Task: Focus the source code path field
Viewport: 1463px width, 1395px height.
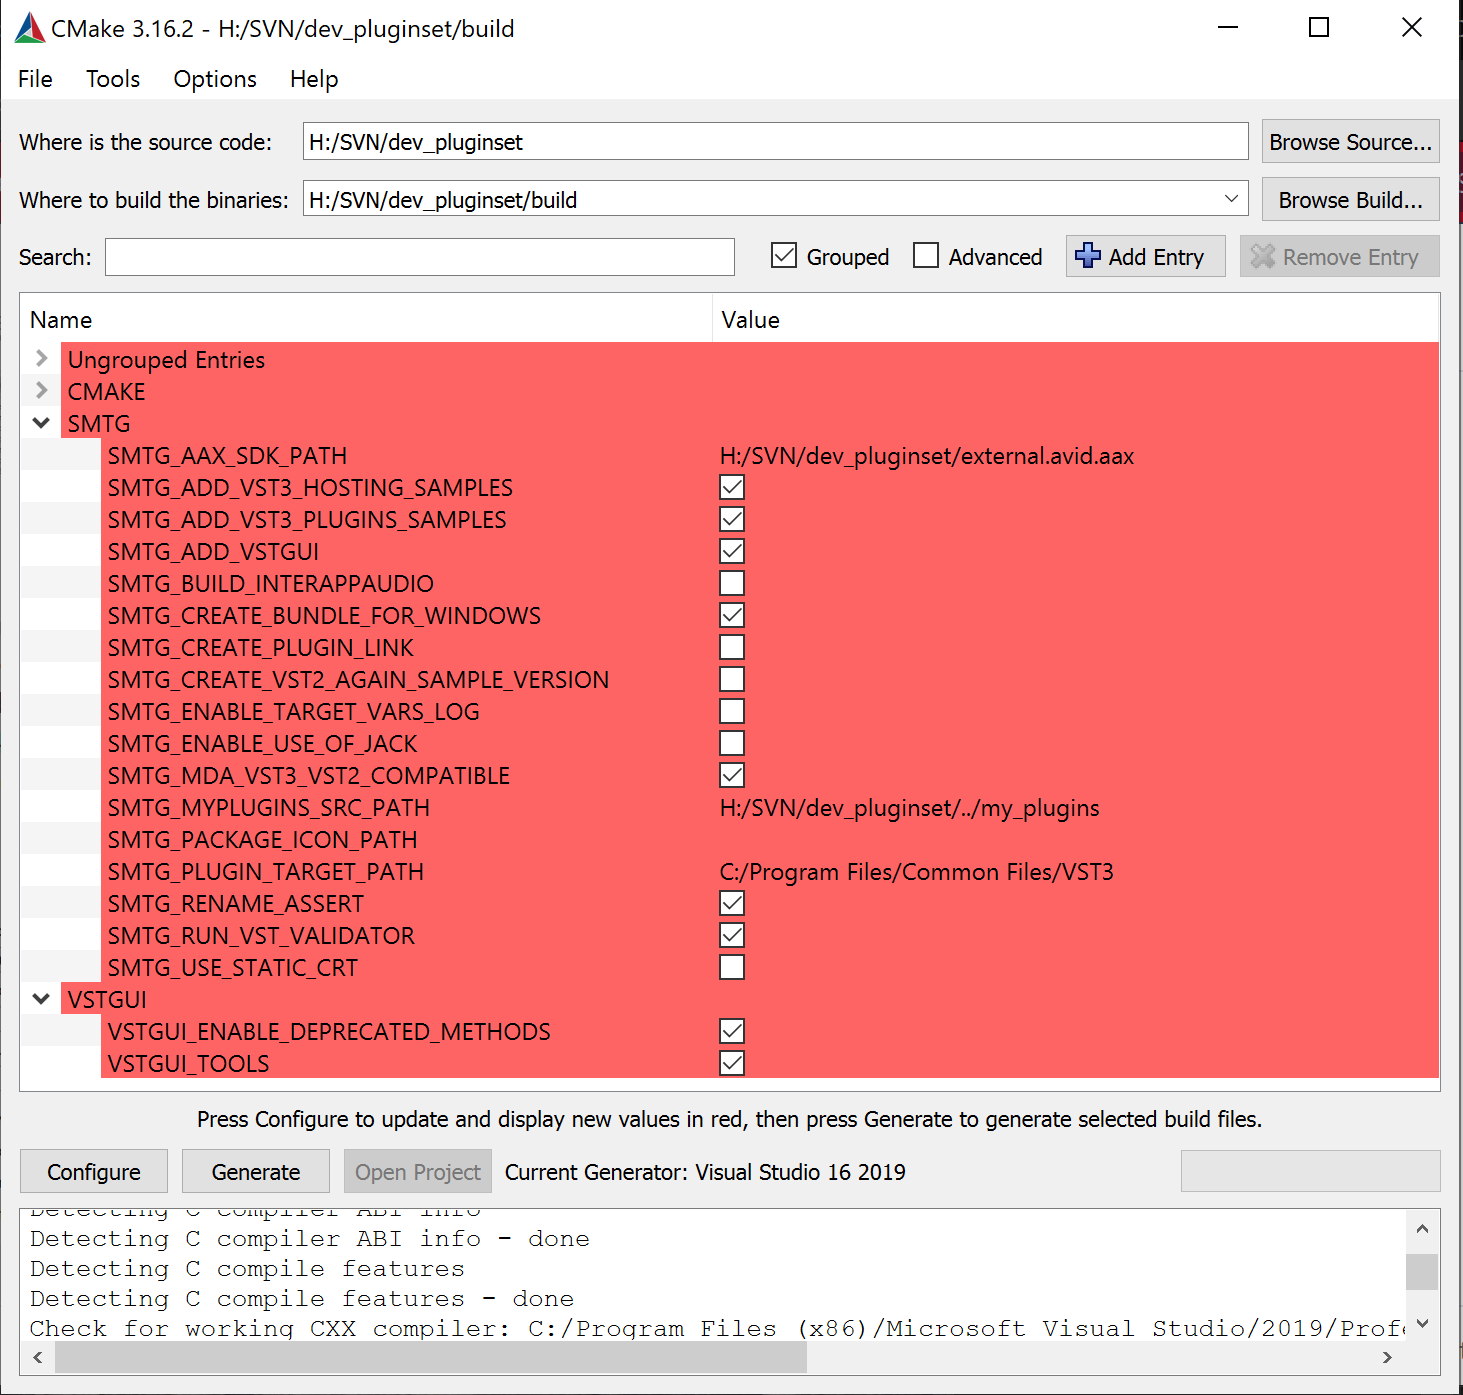Action: (x=775, y=141)
